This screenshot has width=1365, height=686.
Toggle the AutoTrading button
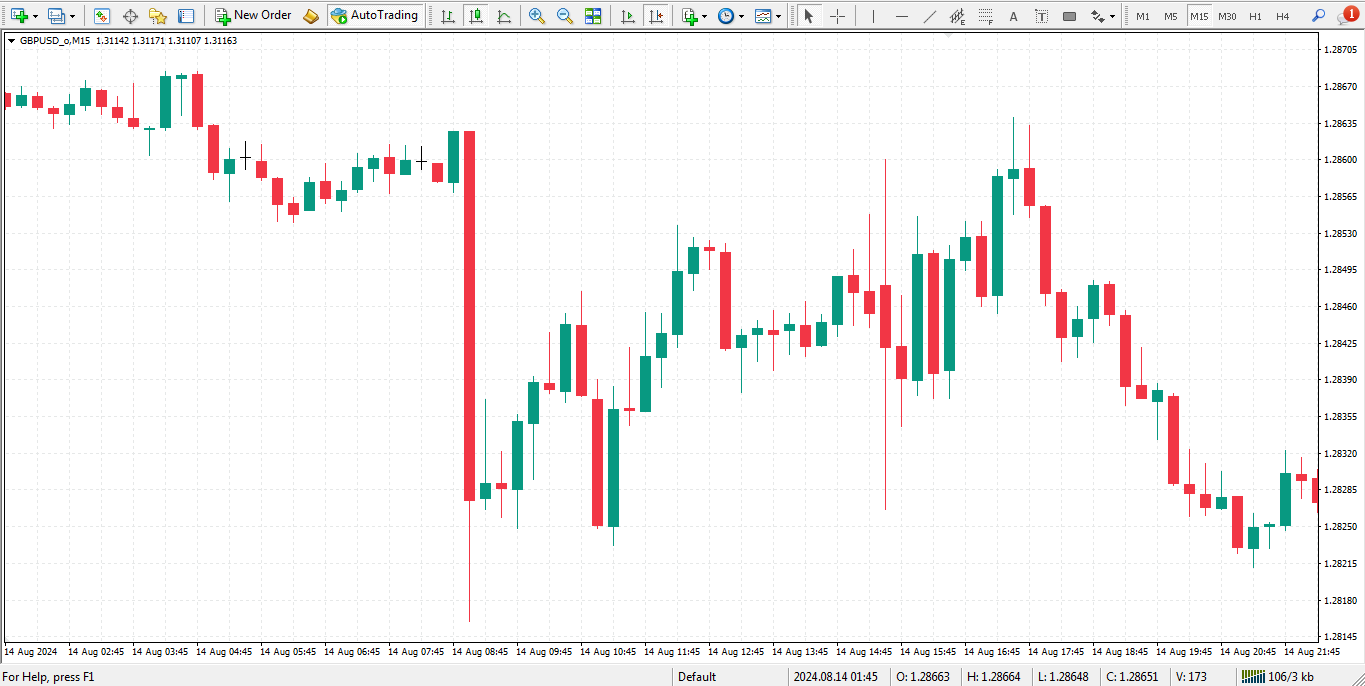coord(374,16)
